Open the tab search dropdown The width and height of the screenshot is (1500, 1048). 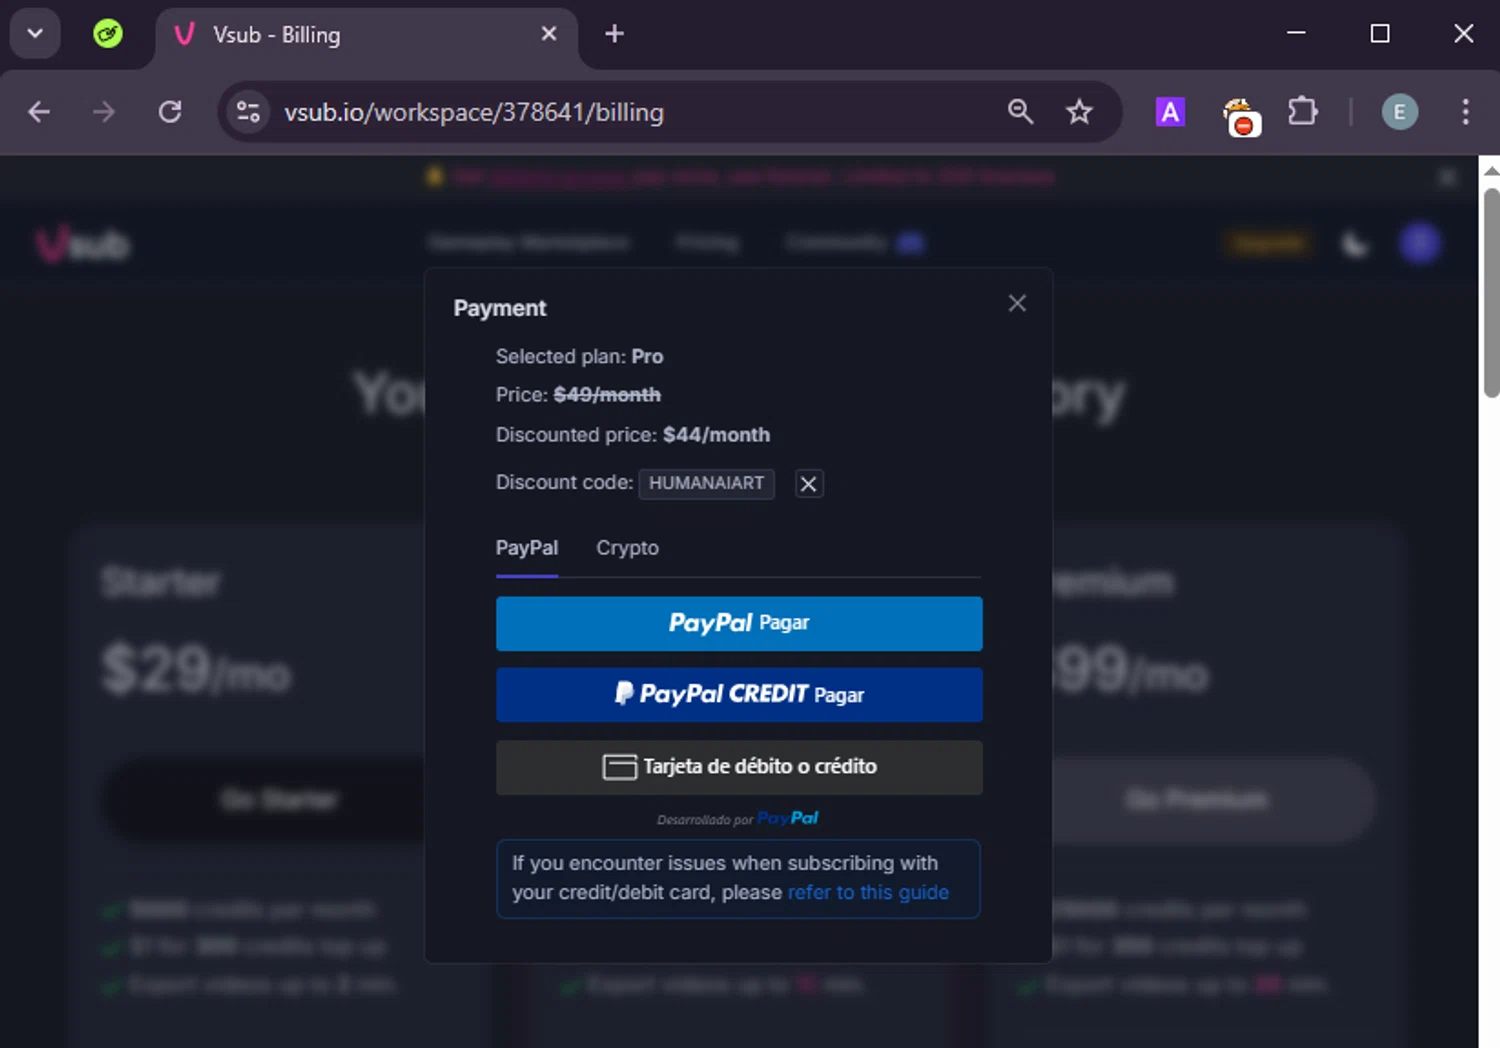pyautogui.click(x=35, y=34)
